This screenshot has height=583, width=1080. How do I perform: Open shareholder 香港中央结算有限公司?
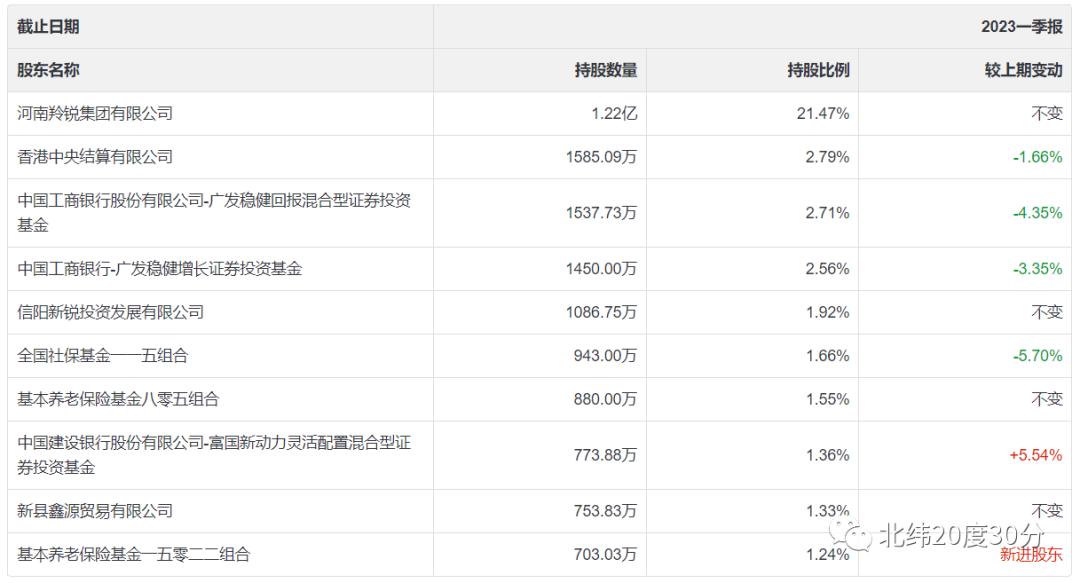(x=95, y=156)
